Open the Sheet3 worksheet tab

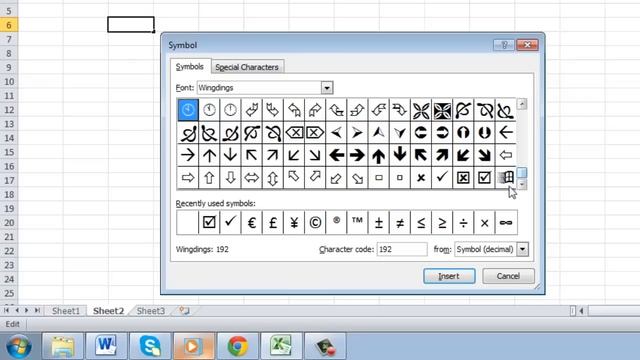(x=151, y=311)
